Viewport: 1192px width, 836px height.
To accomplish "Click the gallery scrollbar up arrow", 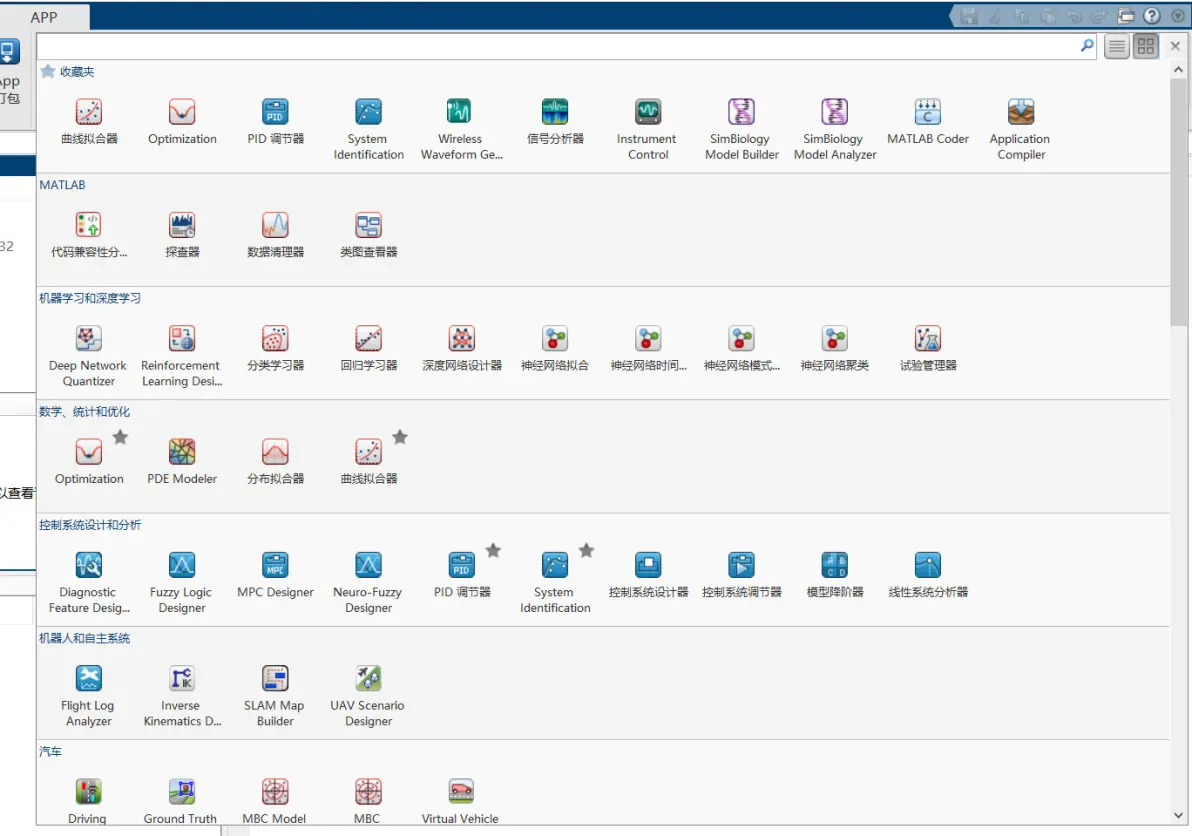I will click(1178, 70).
